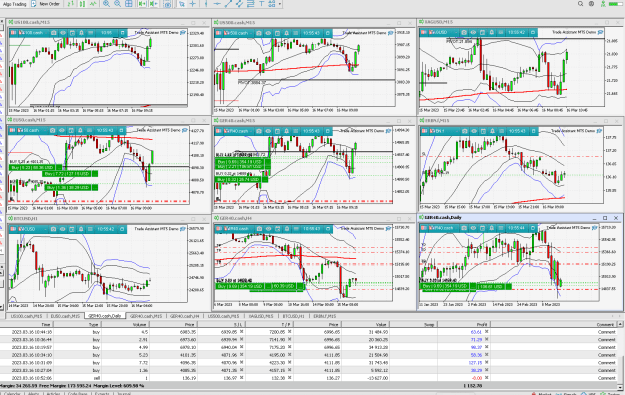Toggle chart auto scroll

pyautogui.click(x=142, y=4)
